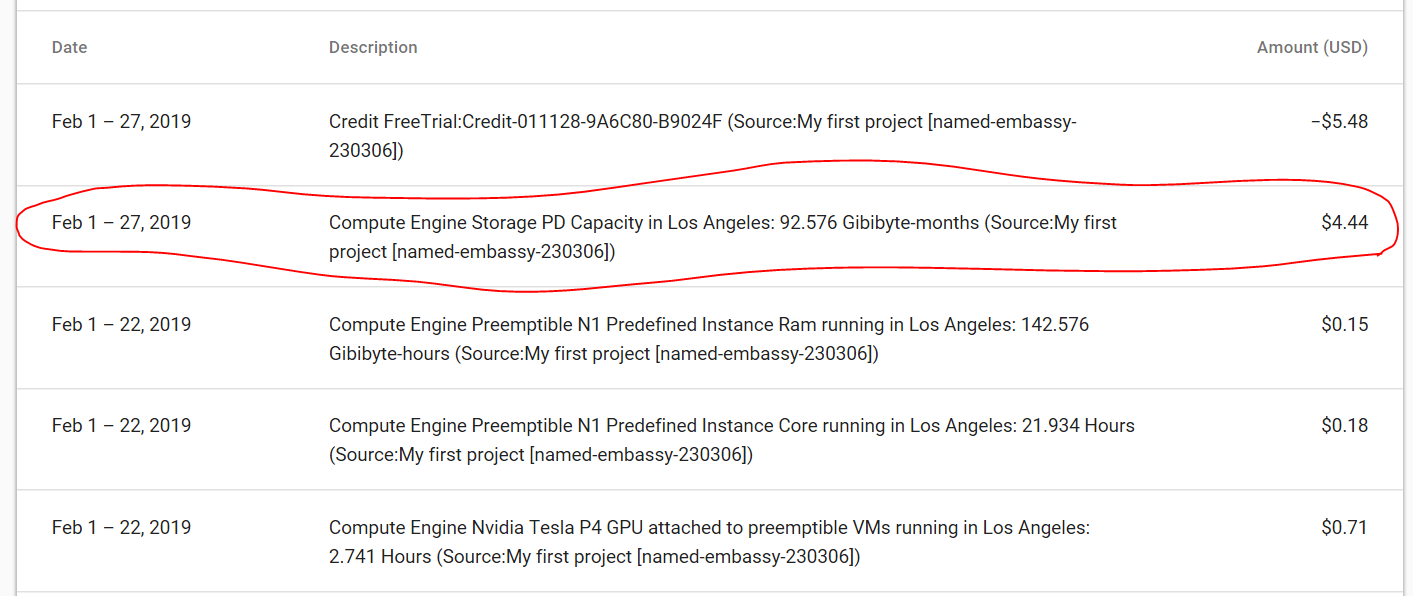Click the Description column header
1413x596 pixels.
pyautogui.click(x=373, y=47)
